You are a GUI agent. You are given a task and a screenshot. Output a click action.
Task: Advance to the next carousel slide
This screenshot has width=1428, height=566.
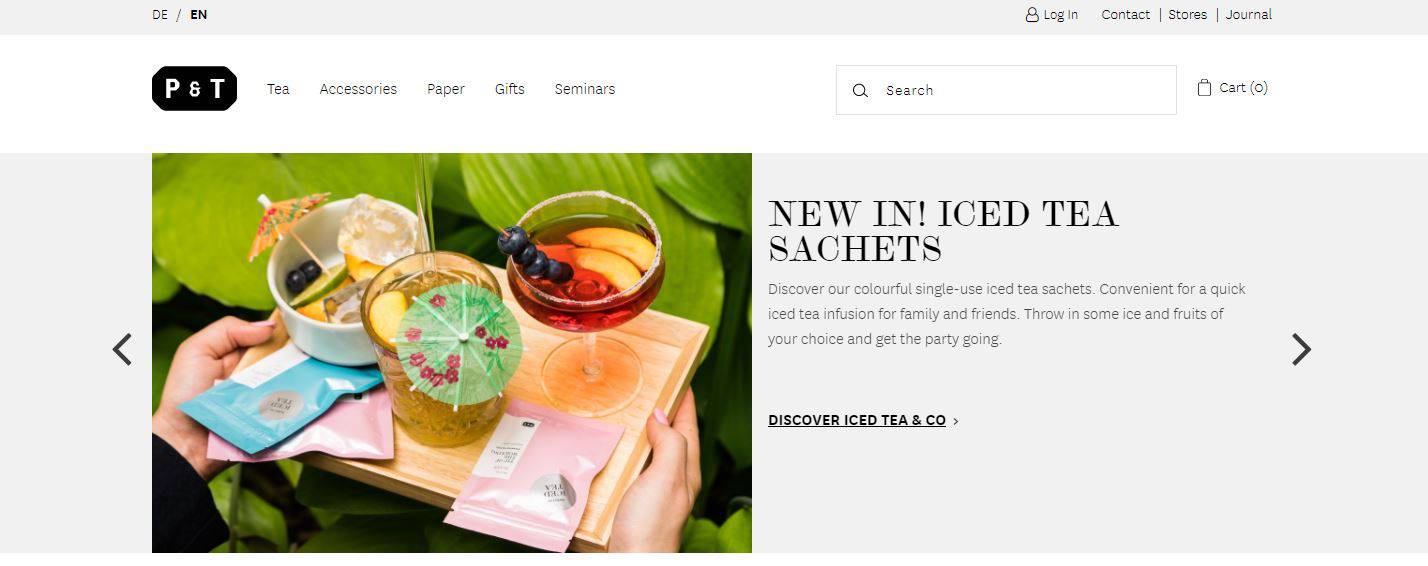point(1300,349)
